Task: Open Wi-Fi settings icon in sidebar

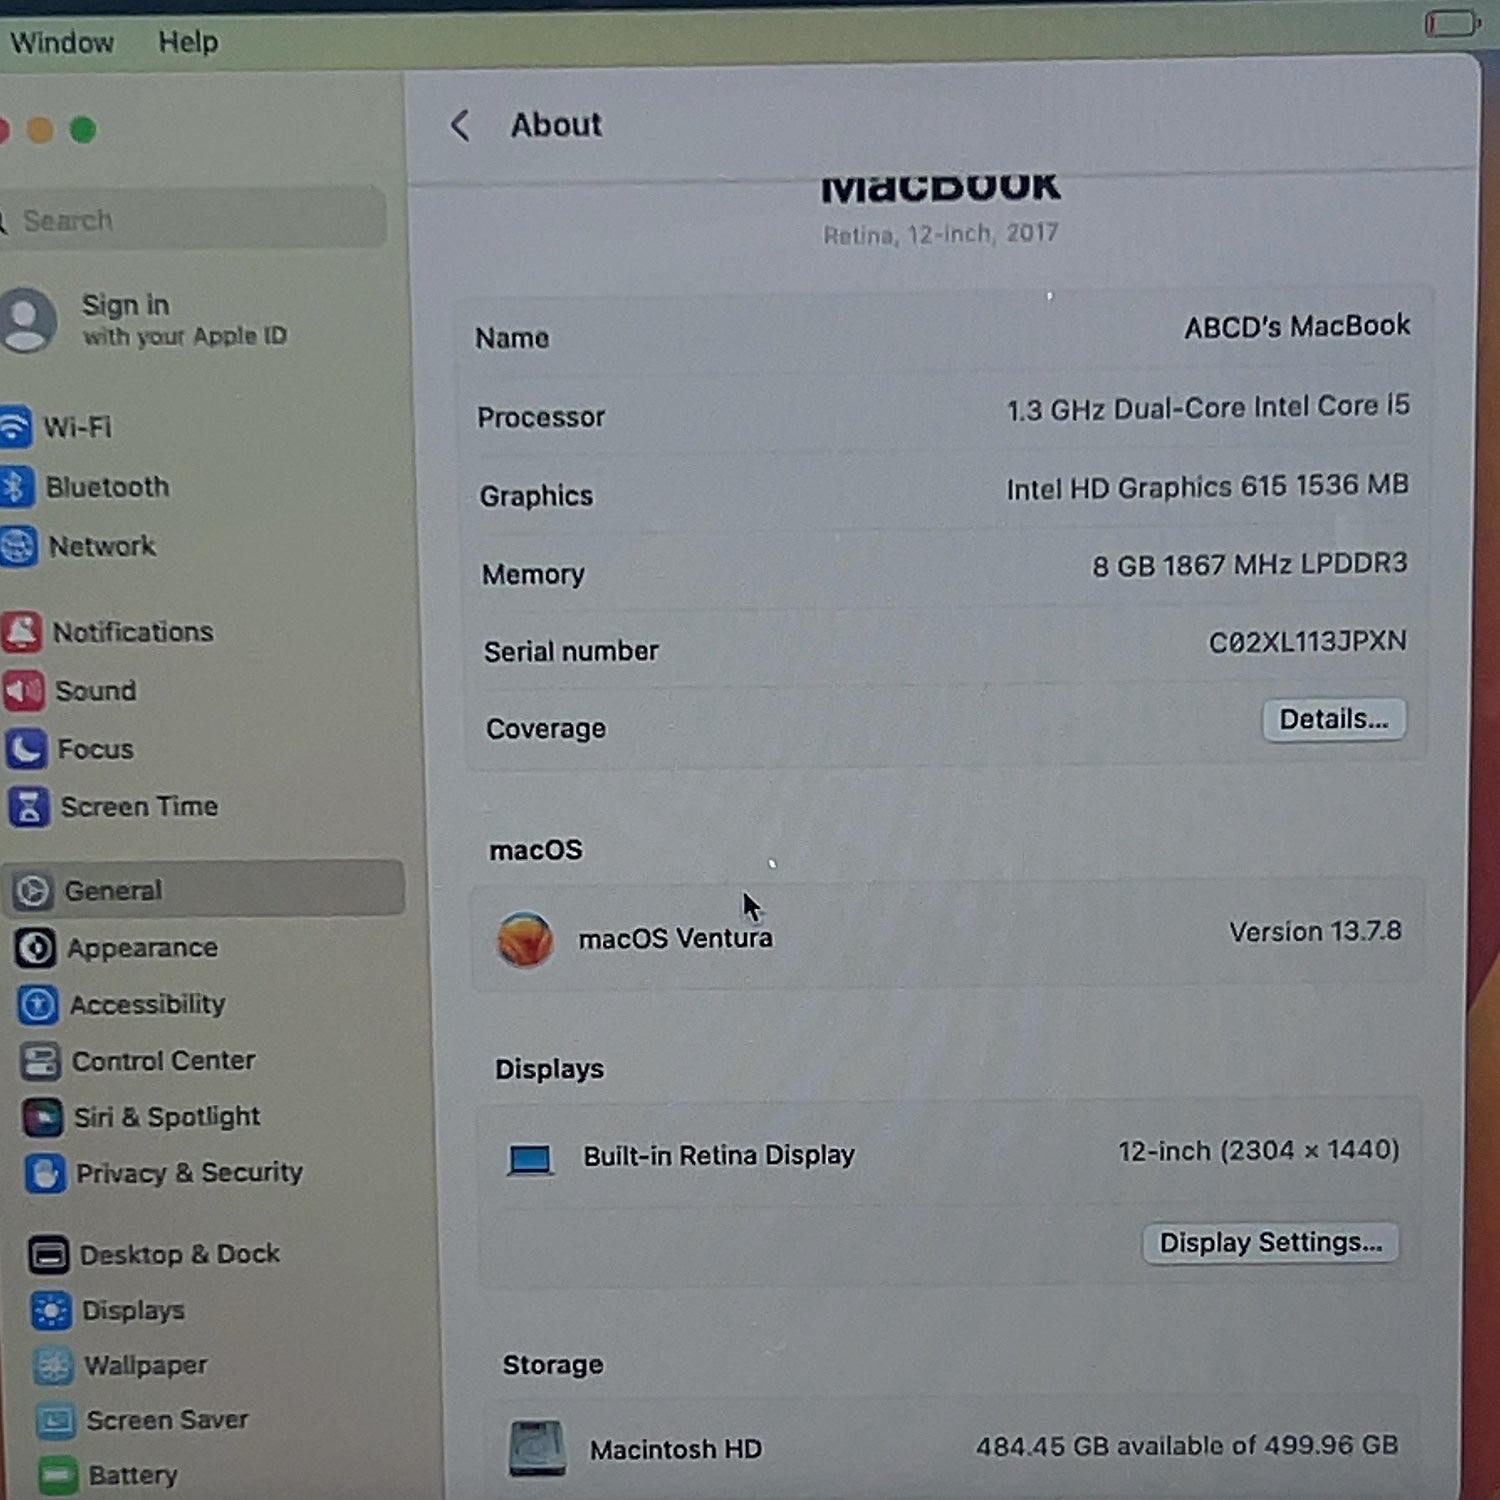Action: [x=14, y=427]
